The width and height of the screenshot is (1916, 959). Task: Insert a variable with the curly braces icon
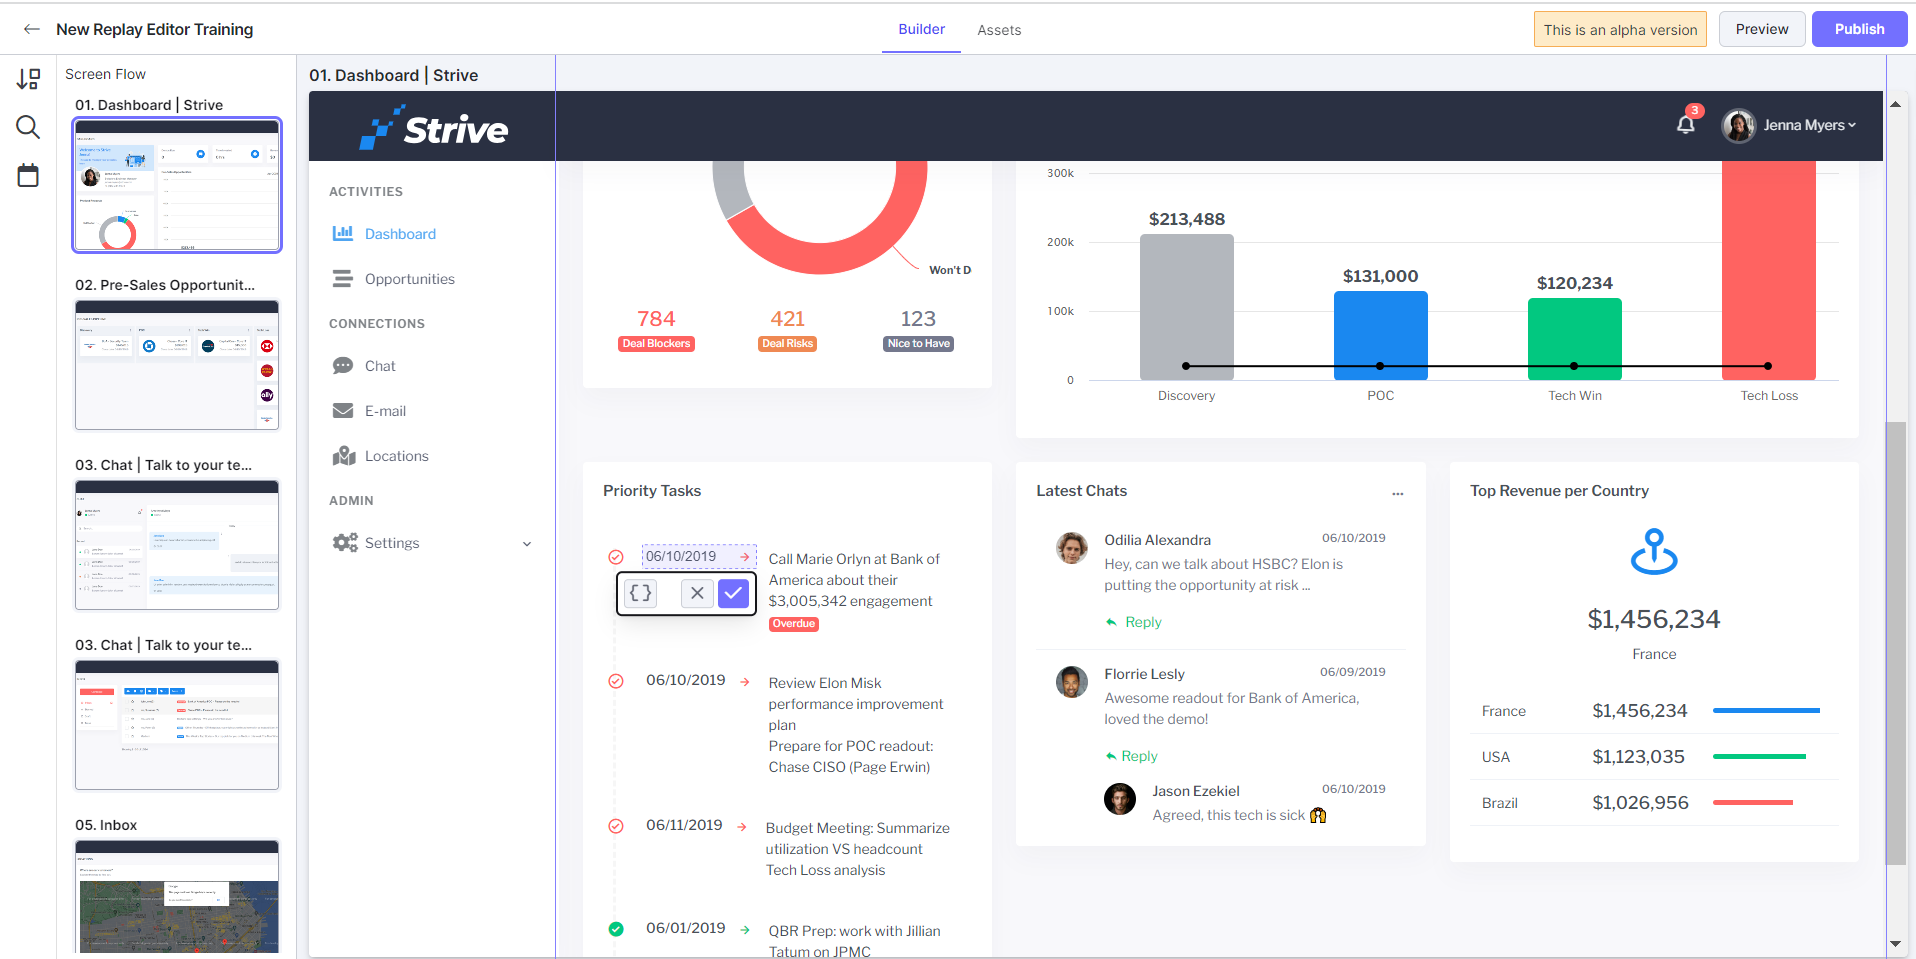point(641,593)
